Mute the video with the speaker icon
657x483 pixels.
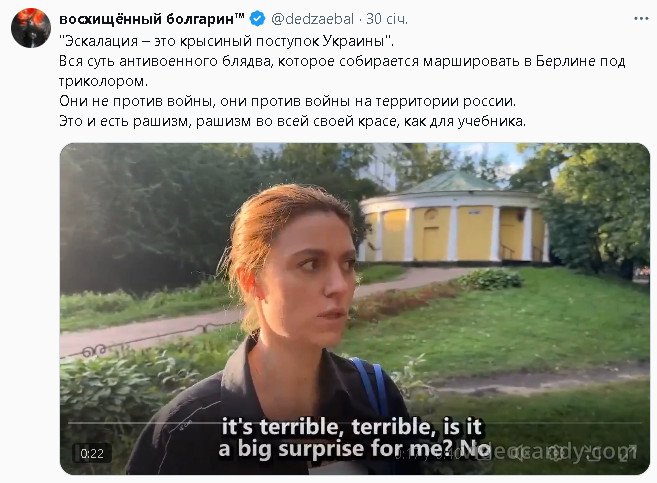(518, 454)
